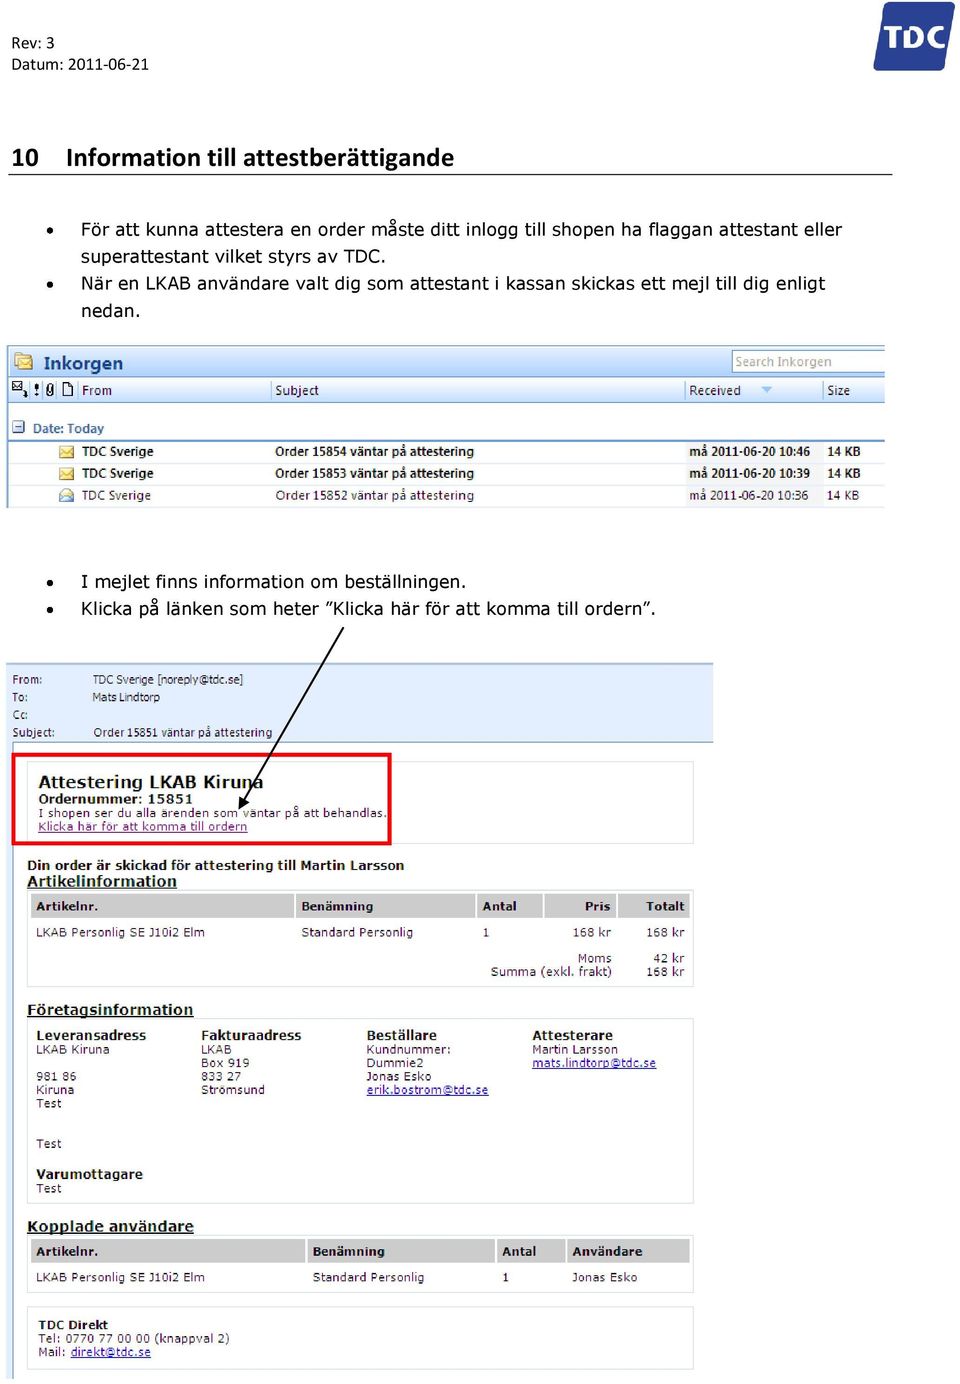Click the mats.lindtorp@tdc.se email link

click(594, 1063)
